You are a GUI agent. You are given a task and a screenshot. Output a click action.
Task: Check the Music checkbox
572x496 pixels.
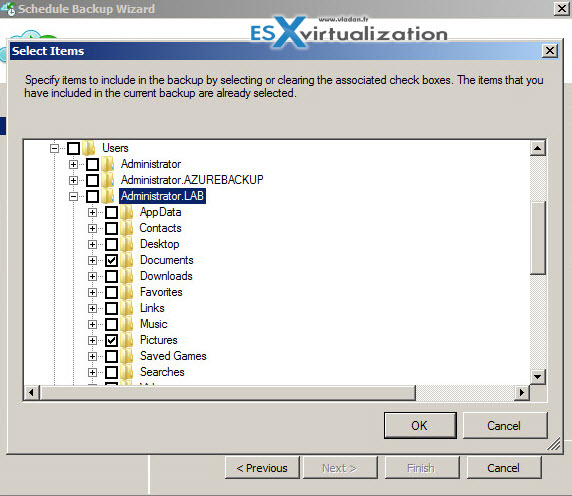(111, 324)
